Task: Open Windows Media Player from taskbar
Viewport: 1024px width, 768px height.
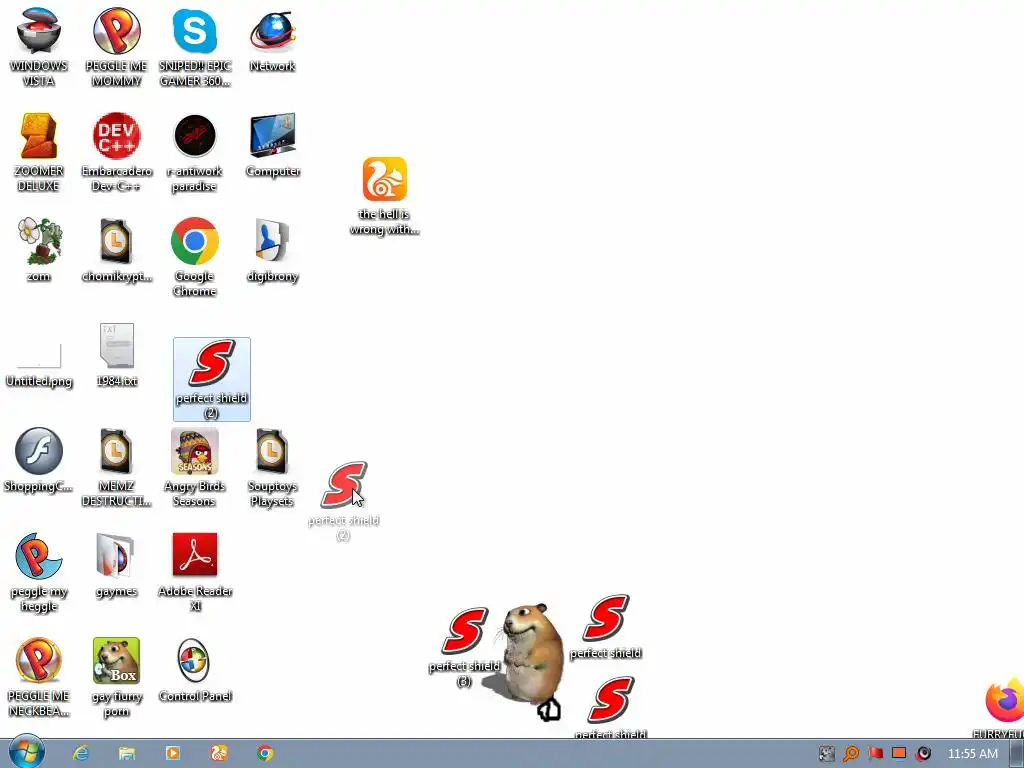Action: tap(173, 754)
